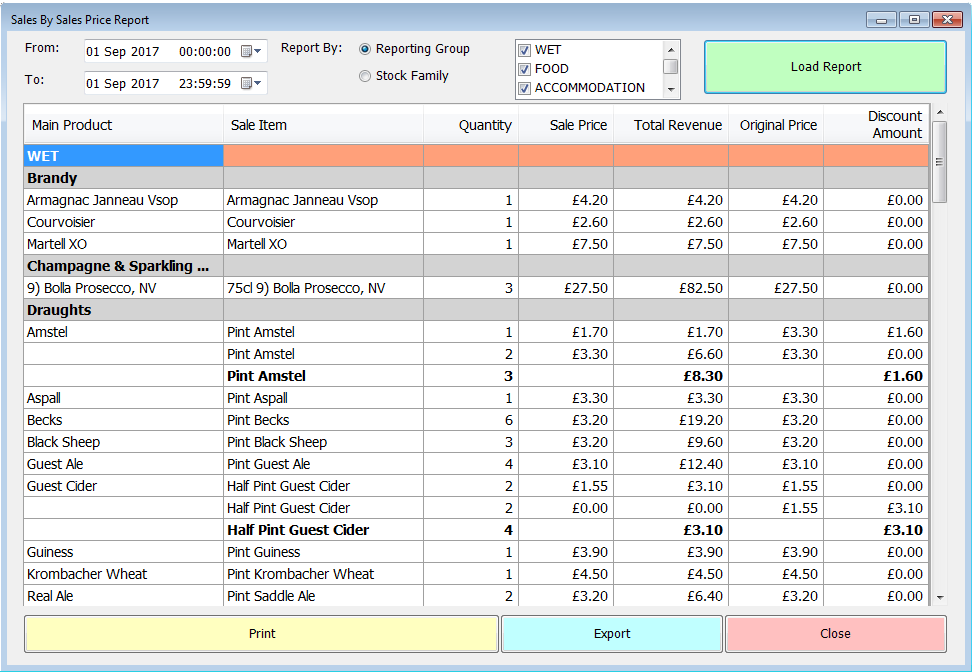973x672 pixels.
Task: Uncheck the FOOD reporting group
Action: click(524, 68)
